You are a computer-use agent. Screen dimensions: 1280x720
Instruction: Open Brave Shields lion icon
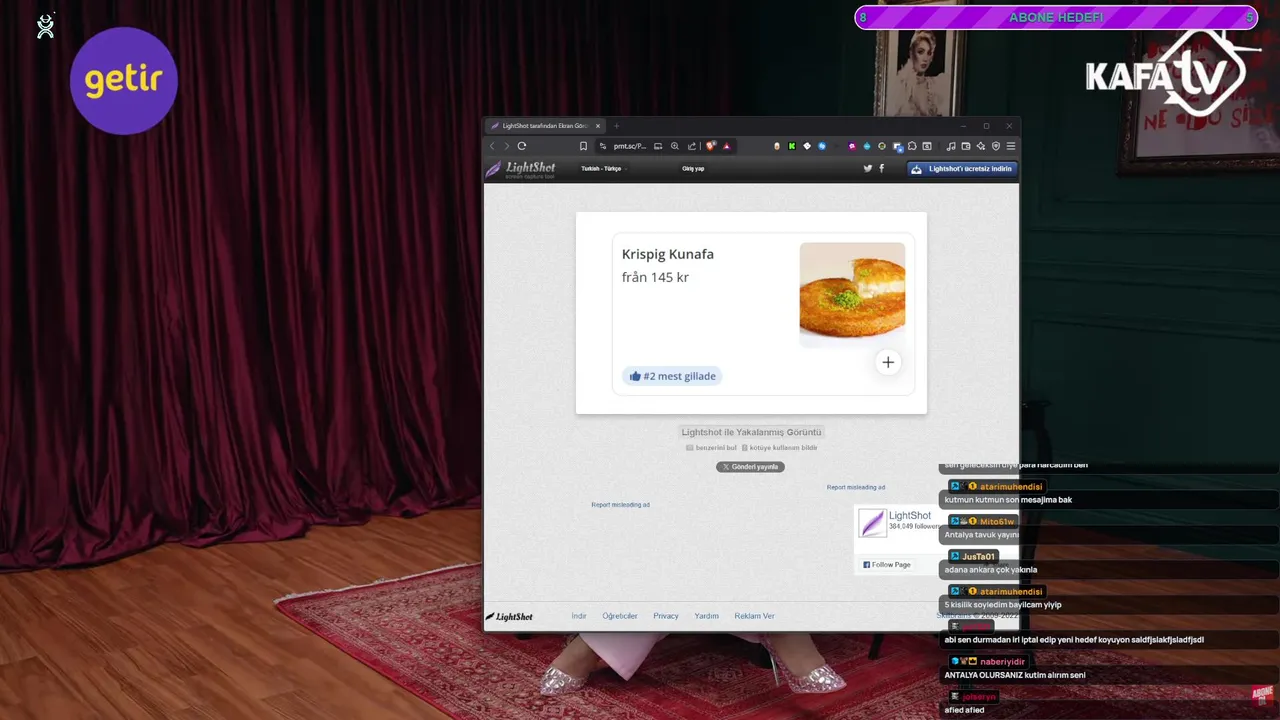point(711,146)
